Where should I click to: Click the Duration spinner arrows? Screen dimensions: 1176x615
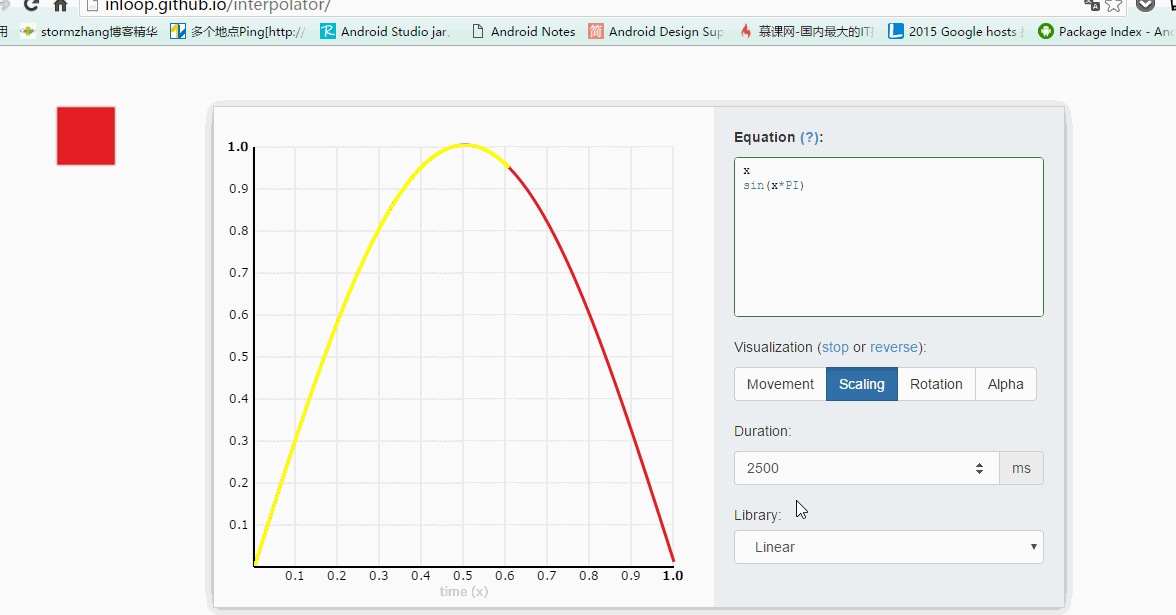(x=979, y=468)
